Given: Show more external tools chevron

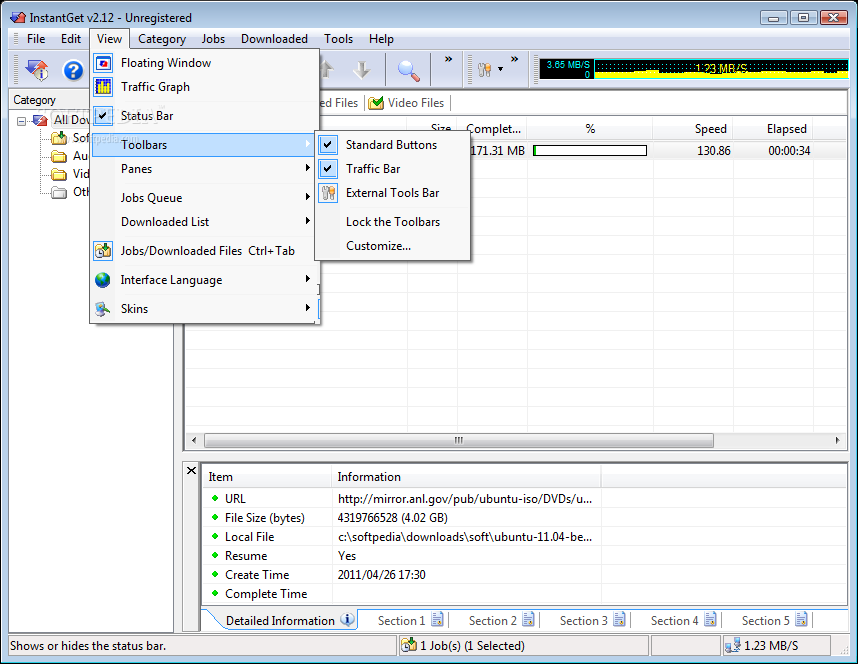Looking at the screenshot, I should click(514, 59).
